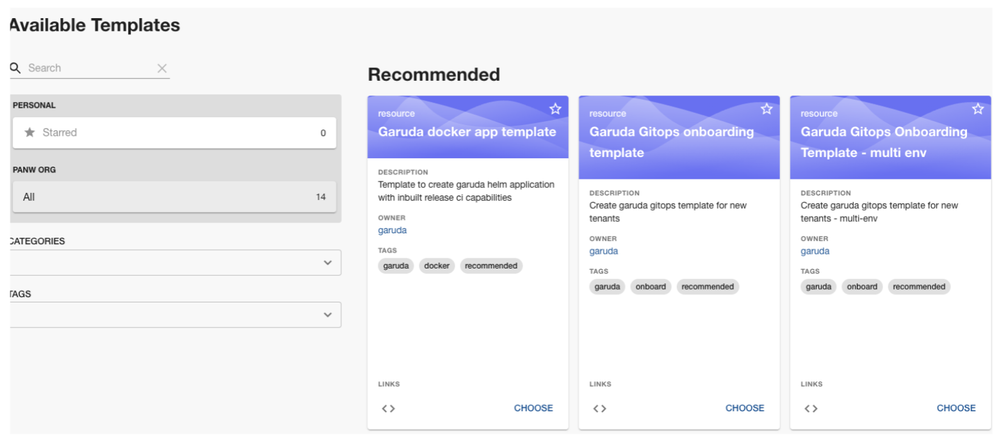Open garuda owner link on multi-env card
Image resolution: width=999 pixels, height=439 pixels.
tap(815, 251)
